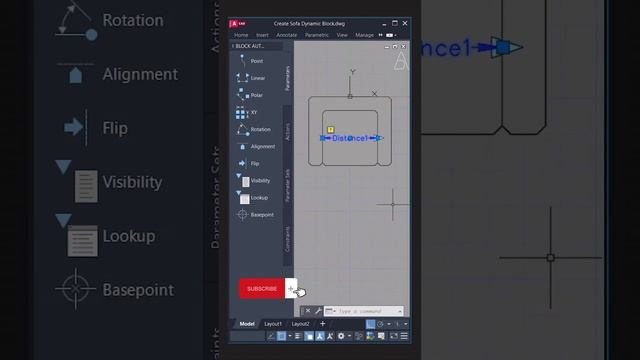Open the dropdown arrow next to object snap
The image size is (640, 360).
tap(290, 336)
